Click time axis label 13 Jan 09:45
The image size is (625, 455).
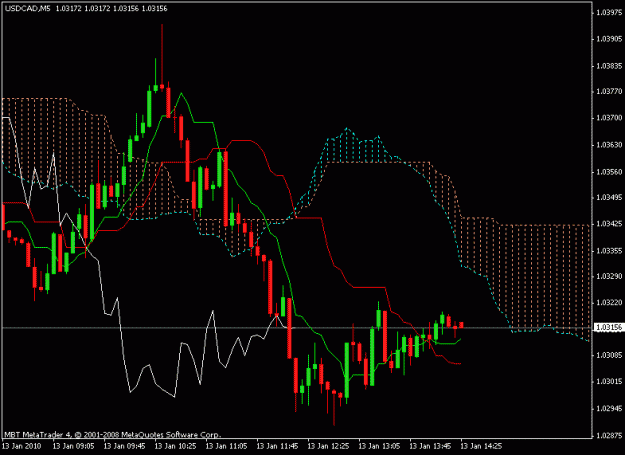pyautogui.click(x=124, y=446)
